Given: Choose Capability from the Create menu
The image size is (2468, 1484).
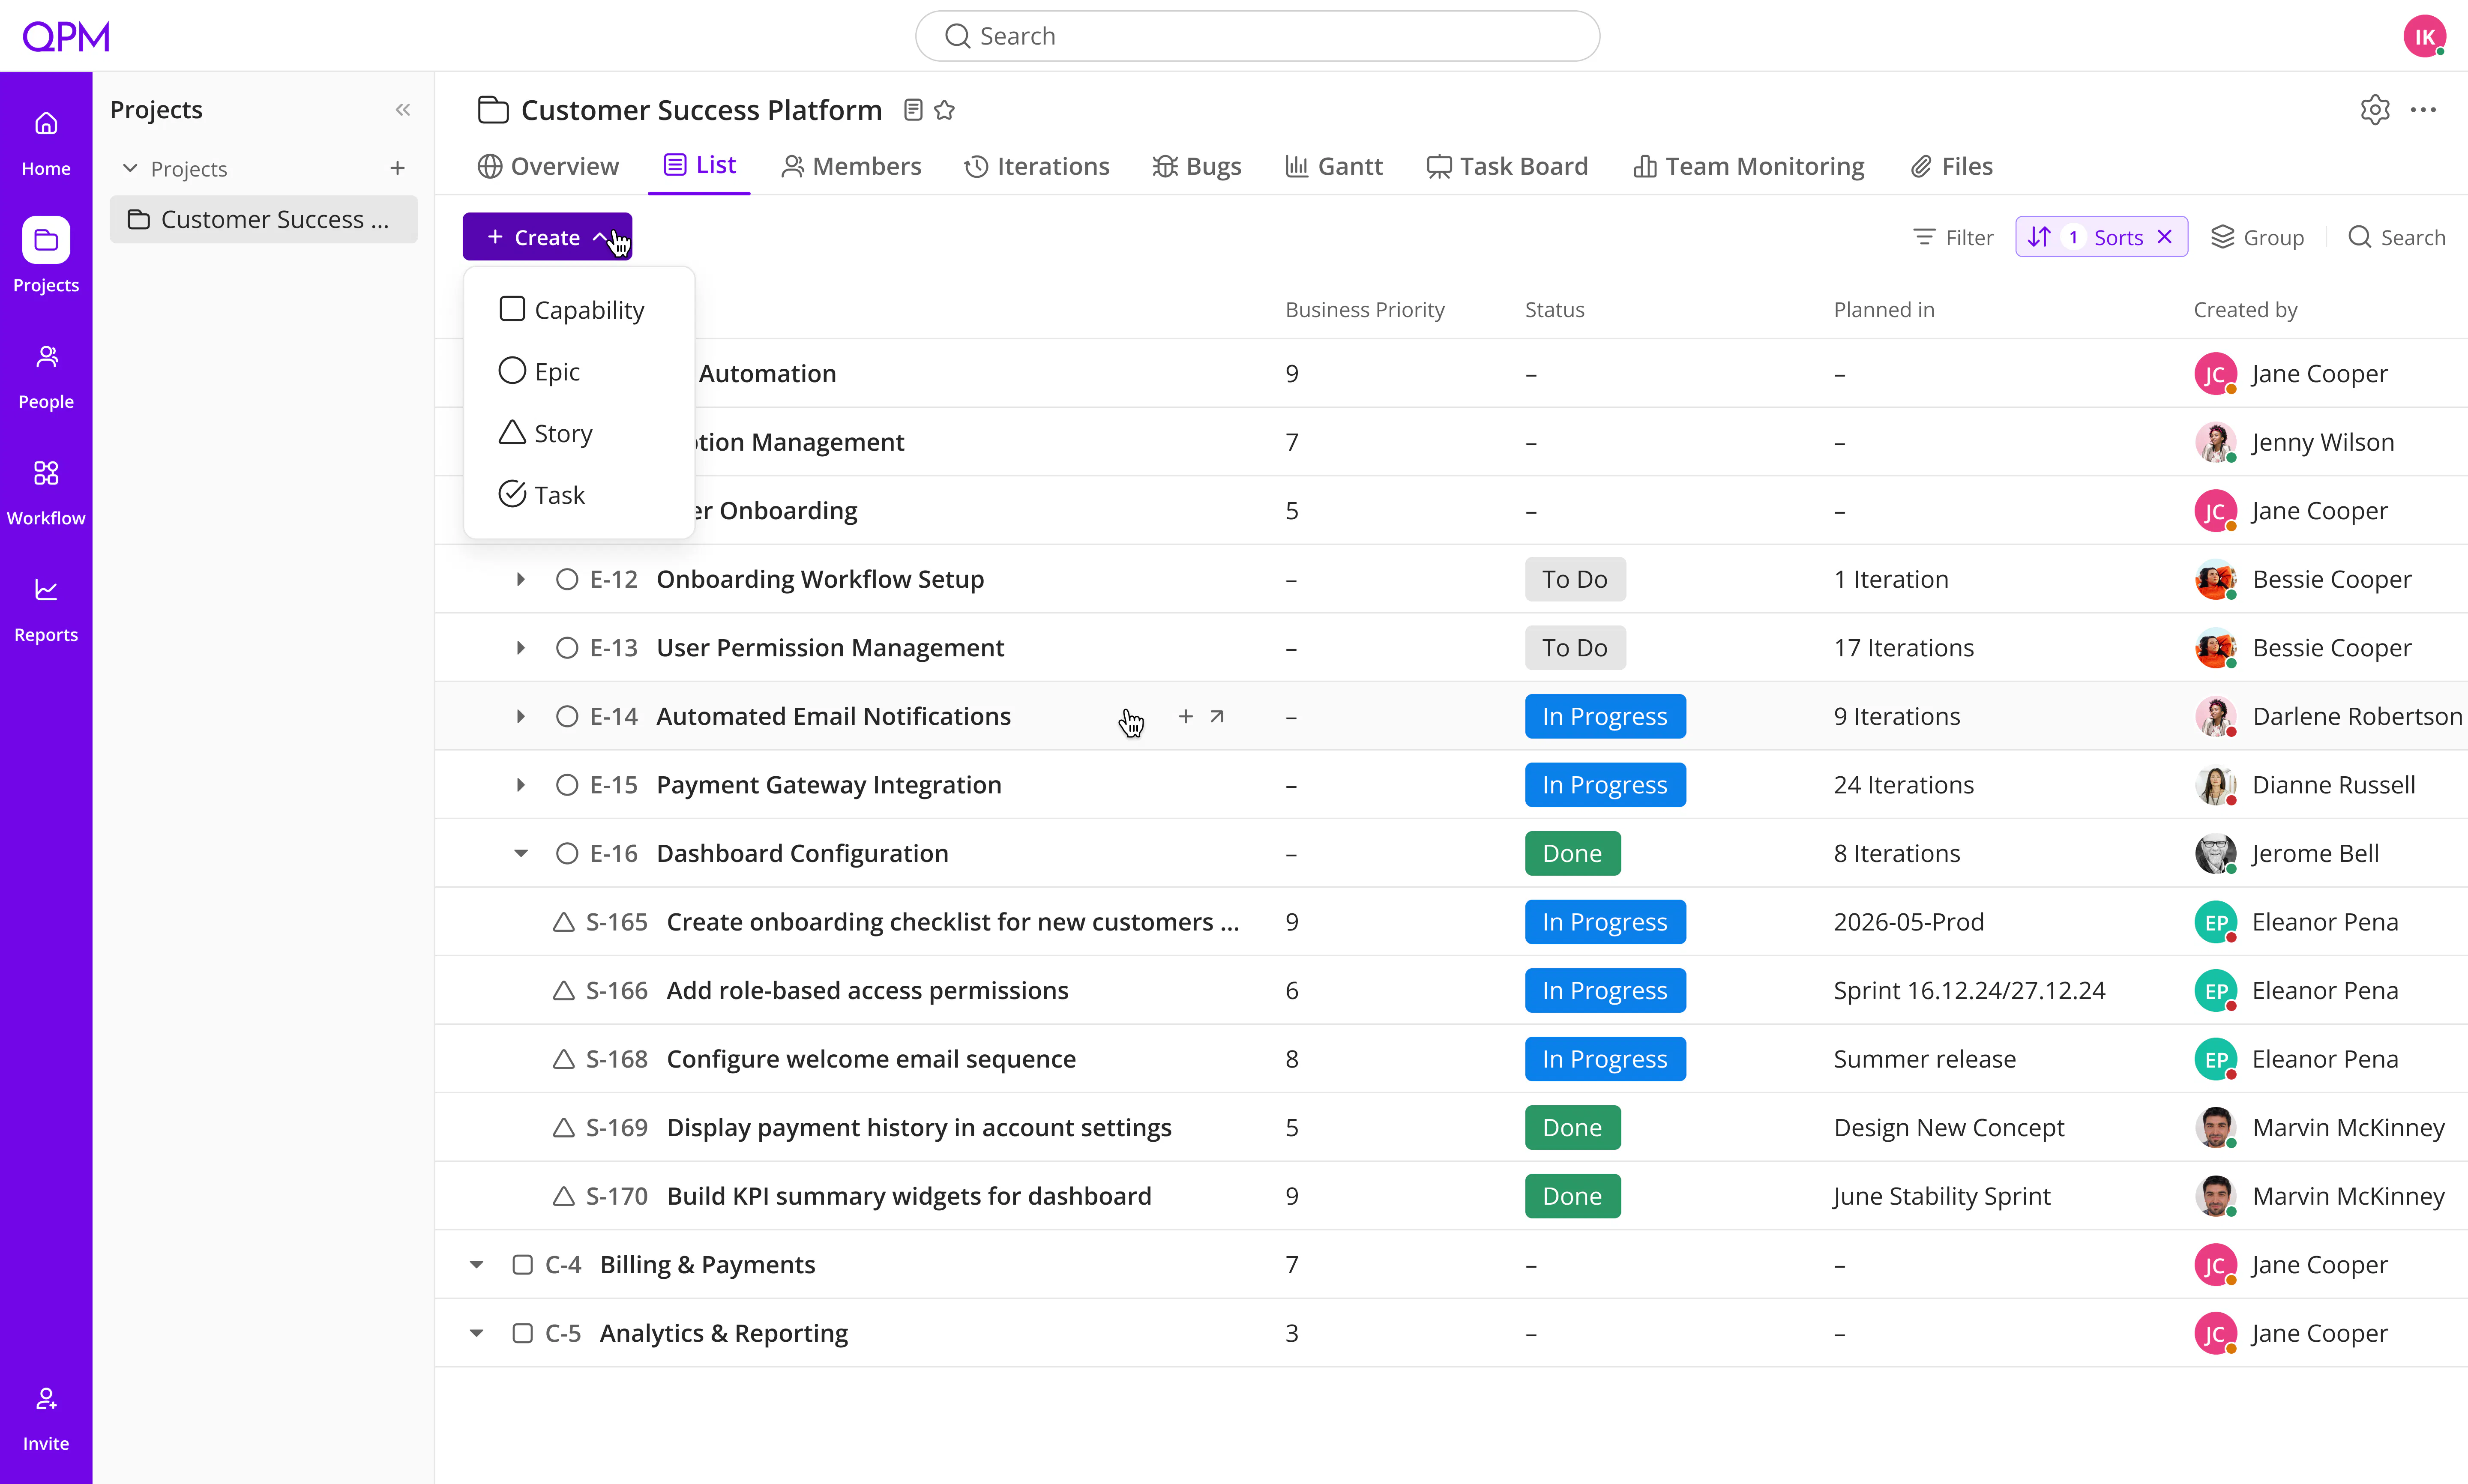Looking at the screenshot, I should point(578,310).
